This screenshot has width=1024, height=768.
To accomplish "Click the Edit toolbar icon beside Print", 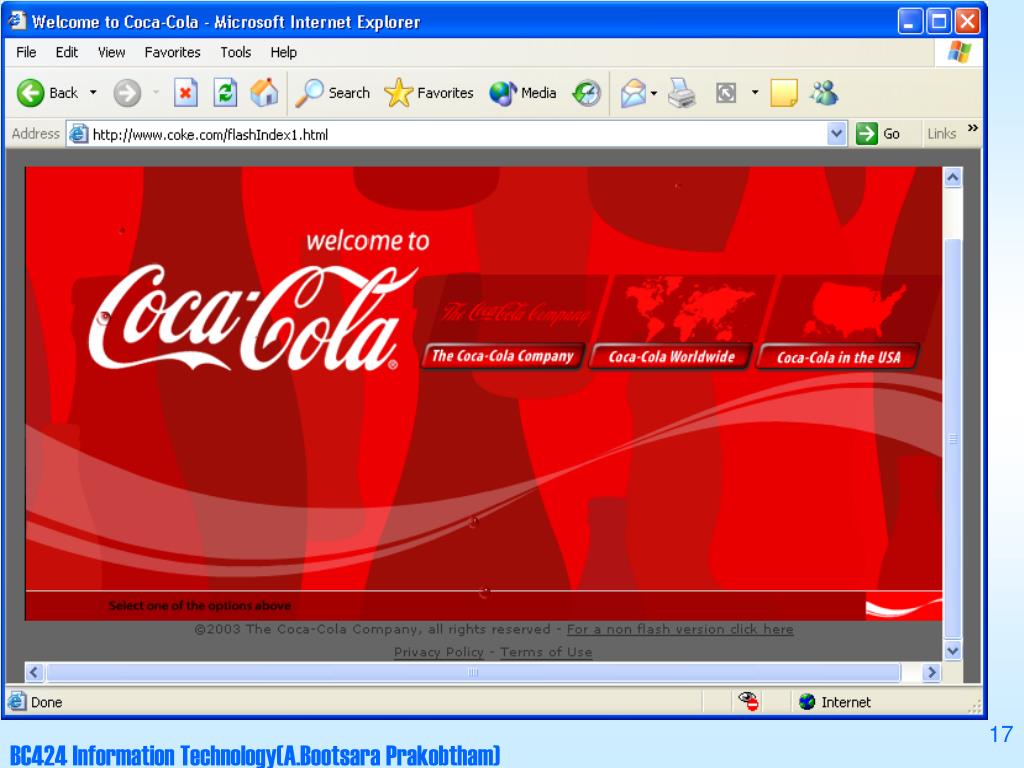I will click(x=726, y=93).
